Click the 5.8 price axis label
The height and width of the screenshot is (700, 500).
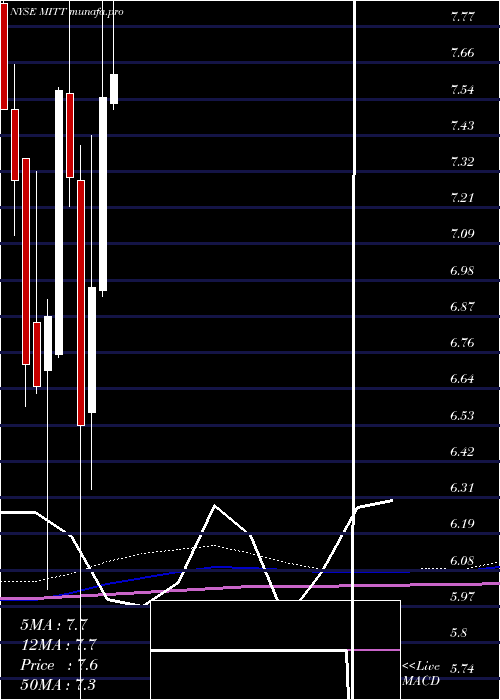pos(459,633)
